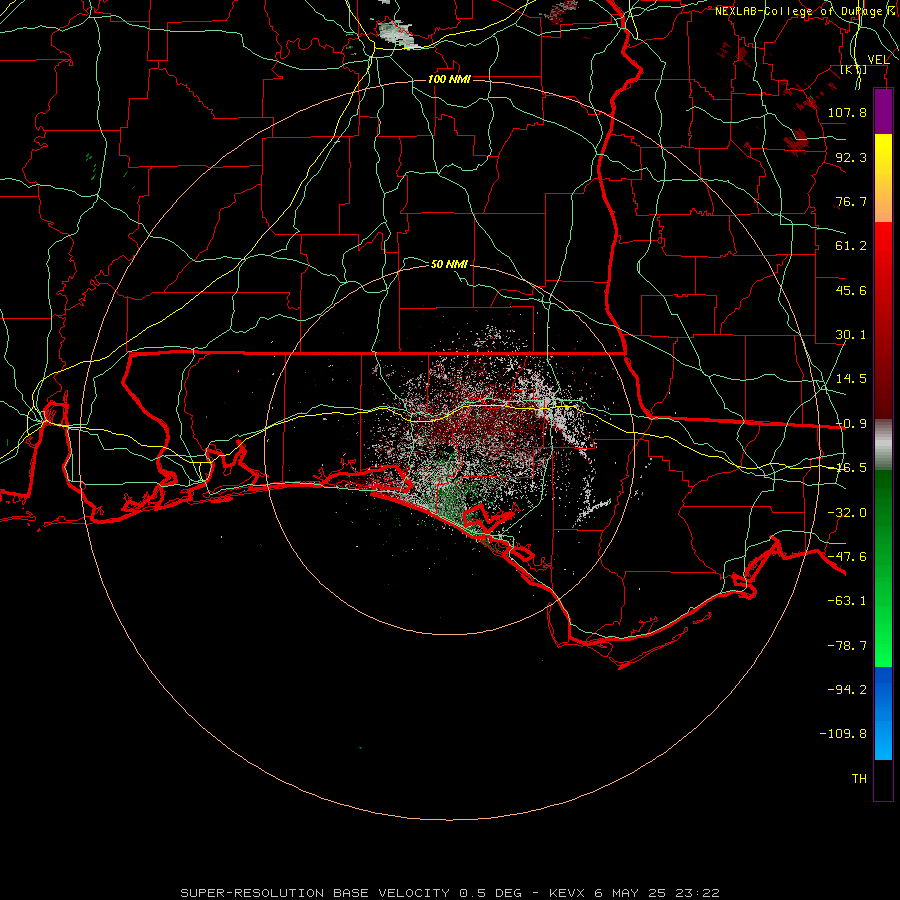
Task: Click the -109.8 velocity scale value
Action: (x=843, y=734)
